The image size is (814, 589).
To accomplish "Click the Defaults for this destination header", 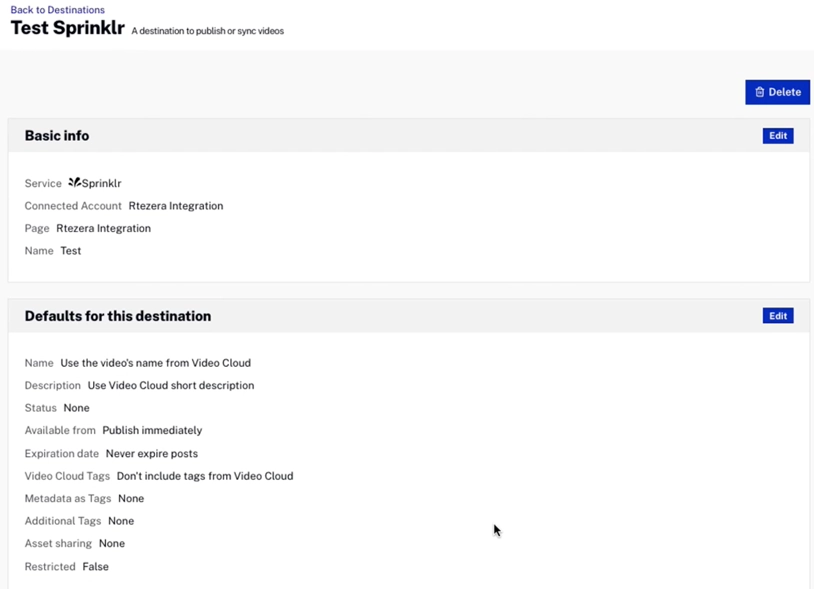I will click(117, 315).
